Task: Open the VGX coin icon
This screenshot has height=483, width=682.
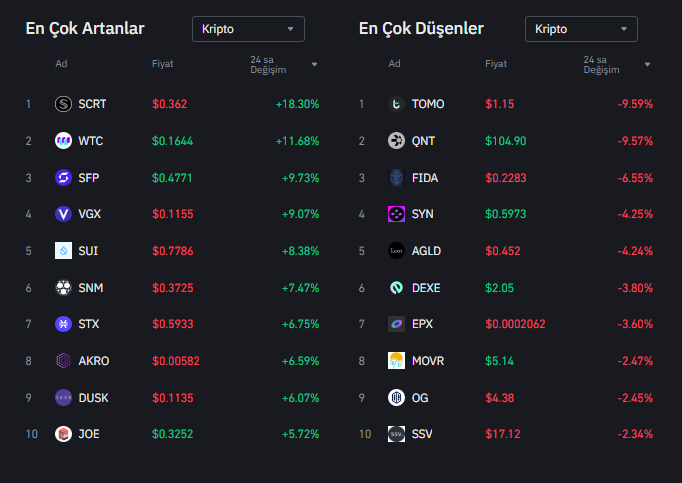Action: 64,214
